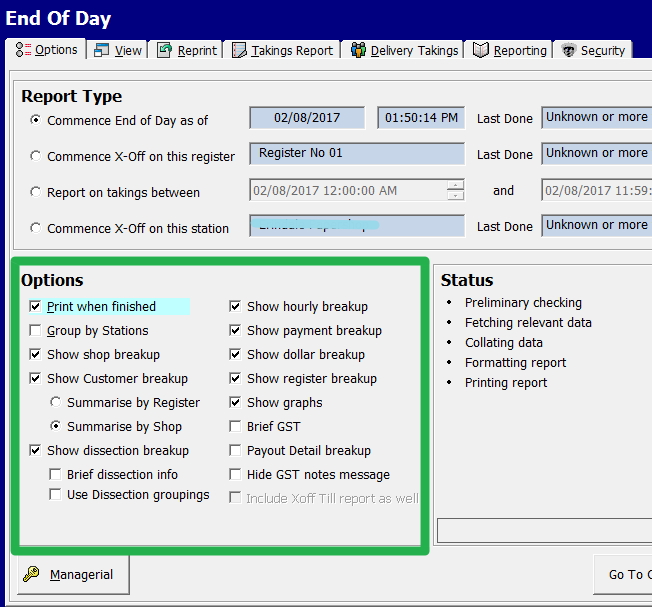This screenshot has height=607, width=652.
Task: Click the Reporting tab book icon
Action: tap(481, 50)
